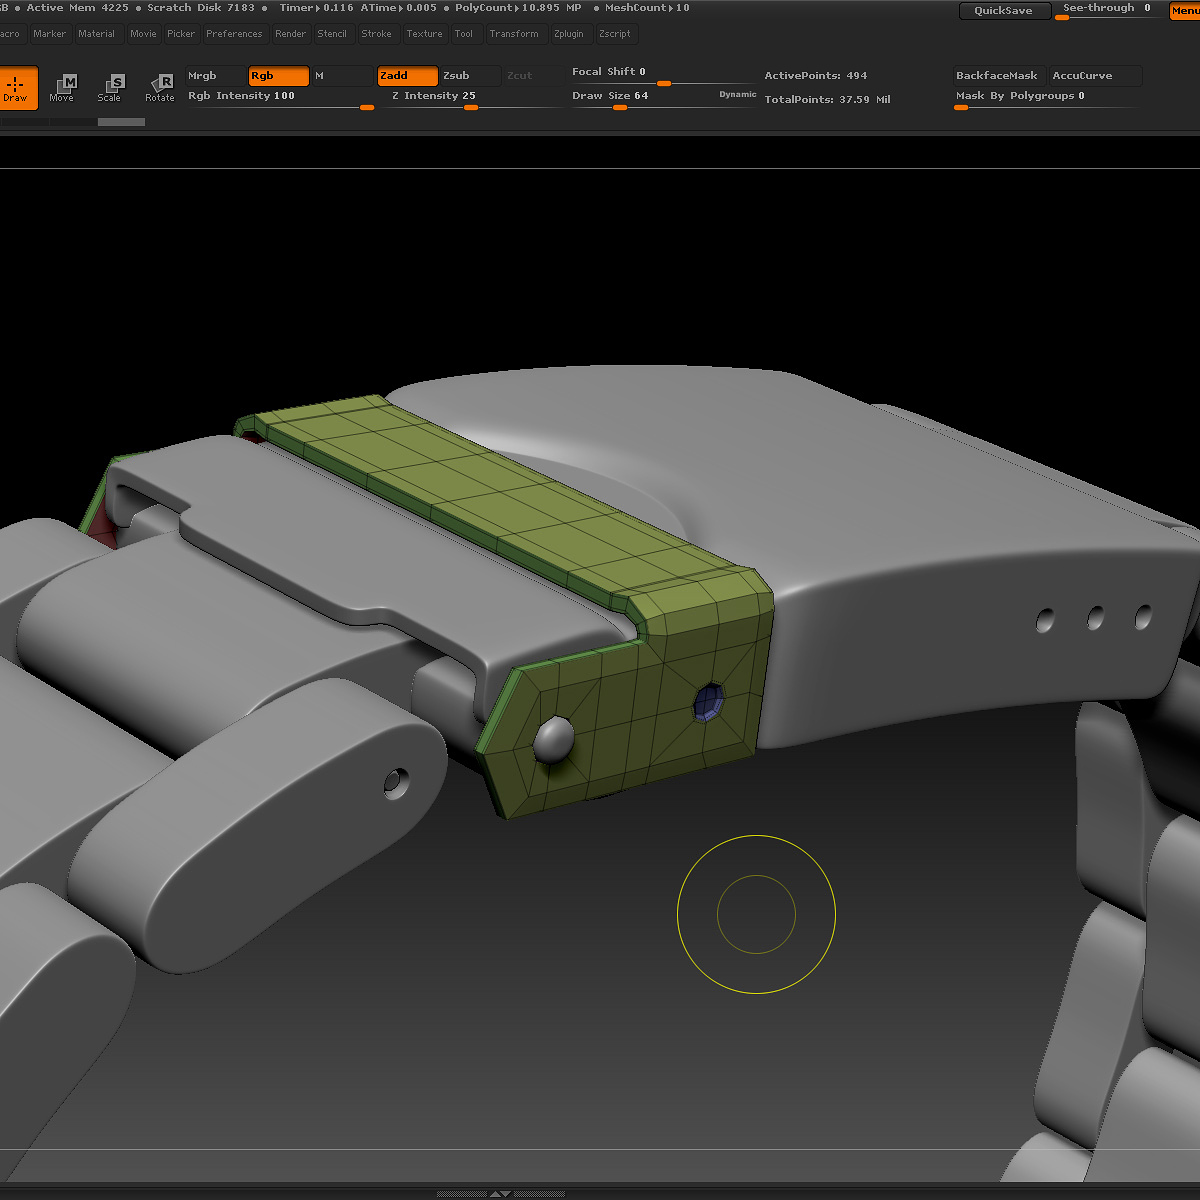The image size is (1200, 1200).
Task: Expand the Texture menu
Action: [424, 34]
